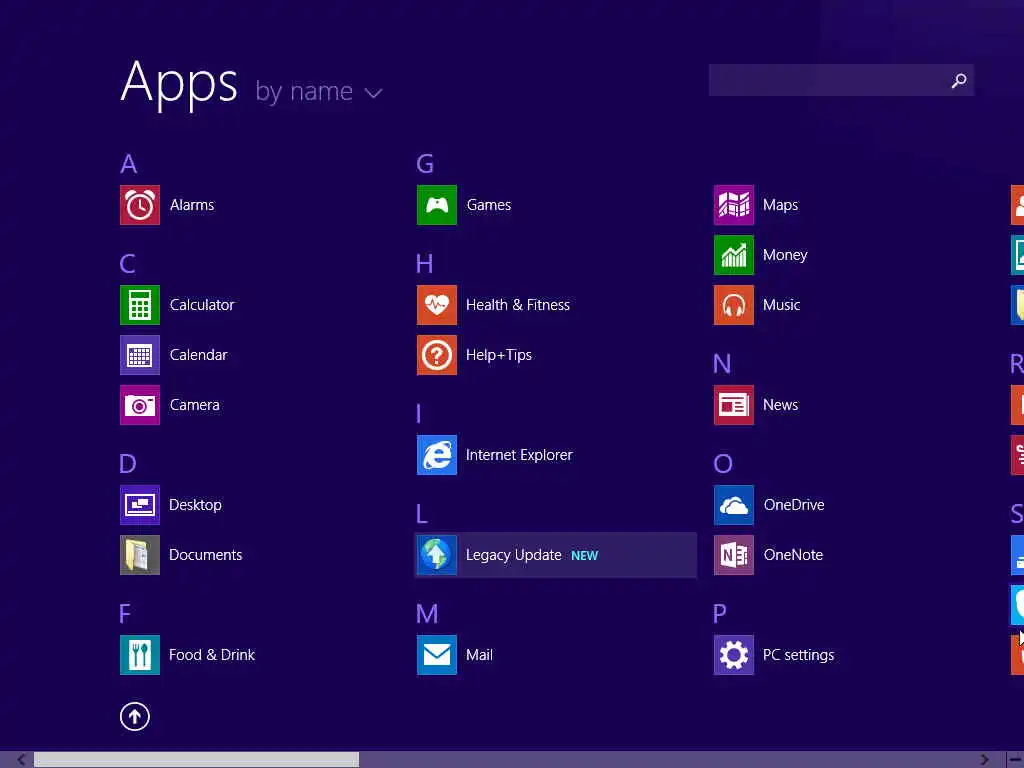Open the Money app icon

(x=734, y=255)
